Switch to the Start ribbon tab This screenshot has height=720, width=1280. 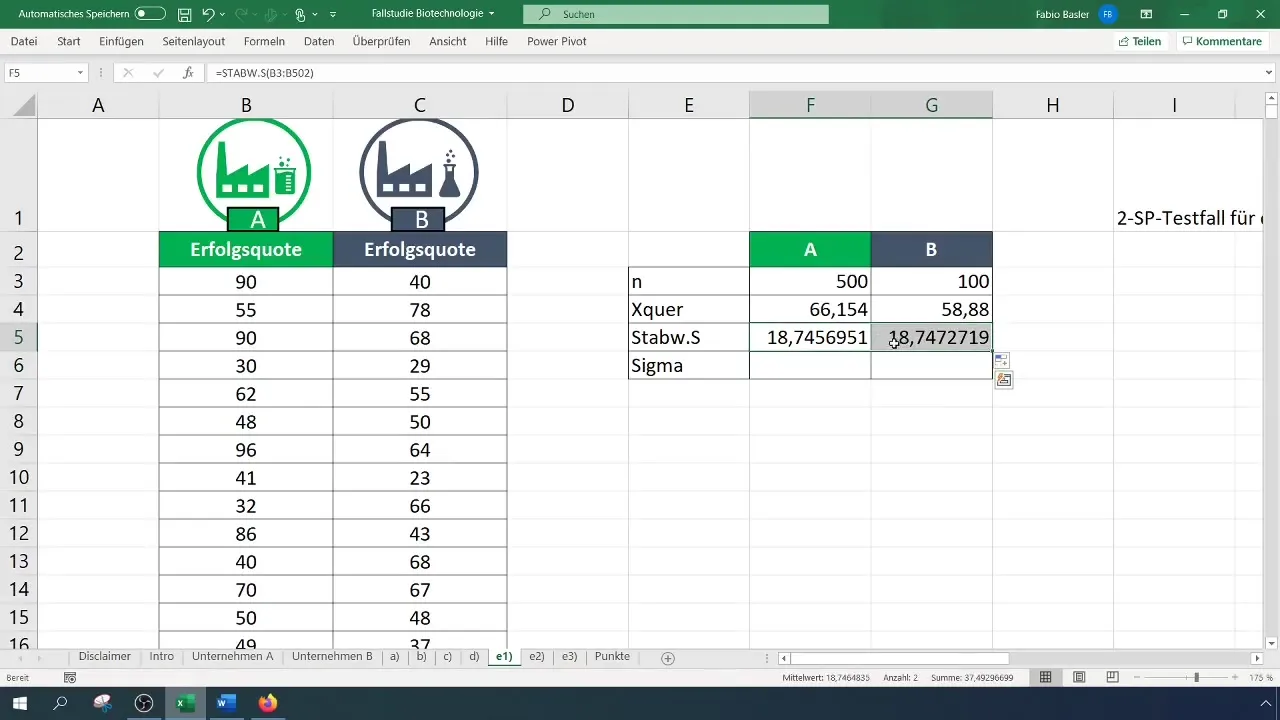(x=69, y=41)
